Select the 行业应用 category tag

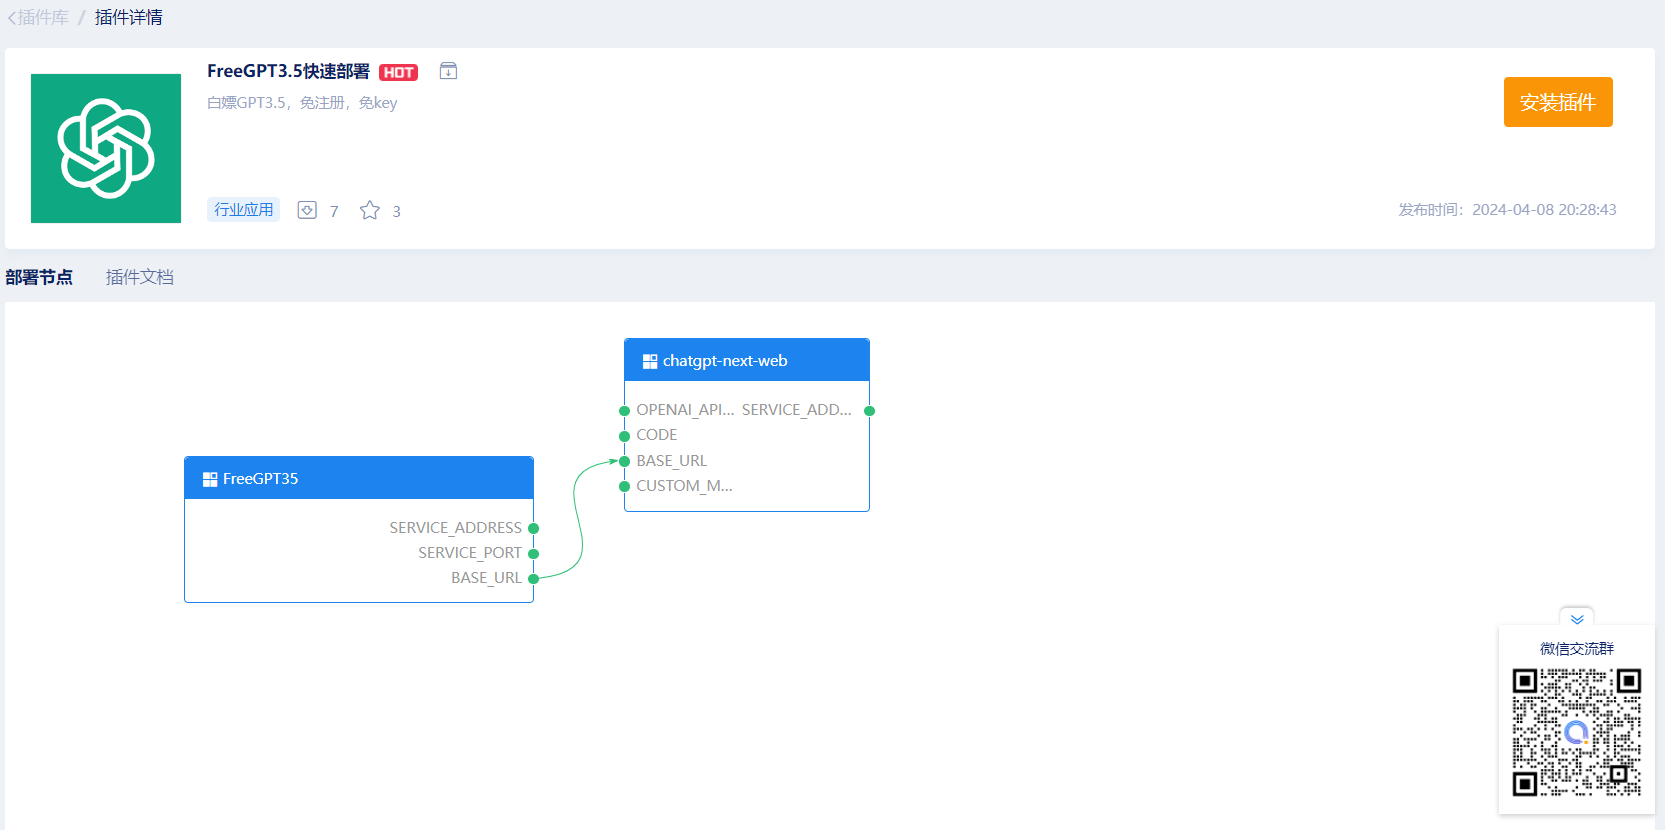pos(243,209)
